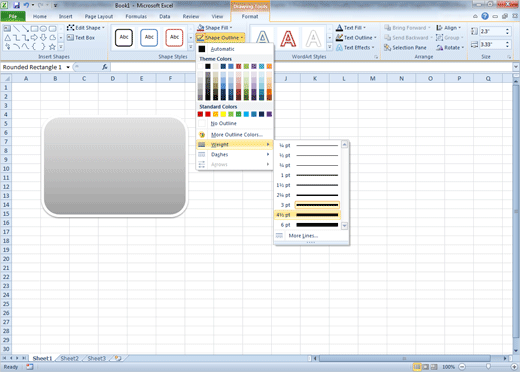
Task: Click the Edit Shape button
Action: (85, 28)
